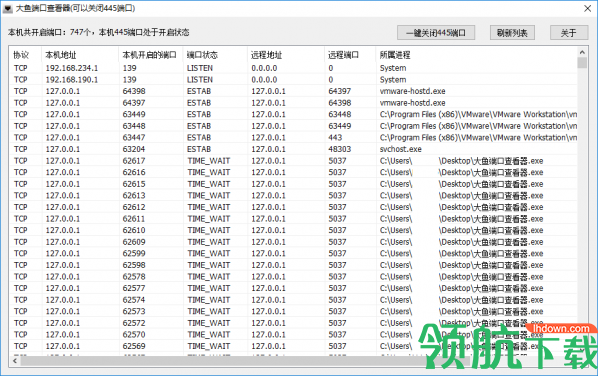Select local port 63447 cell

pyautogui.click(x=134, y=138)
